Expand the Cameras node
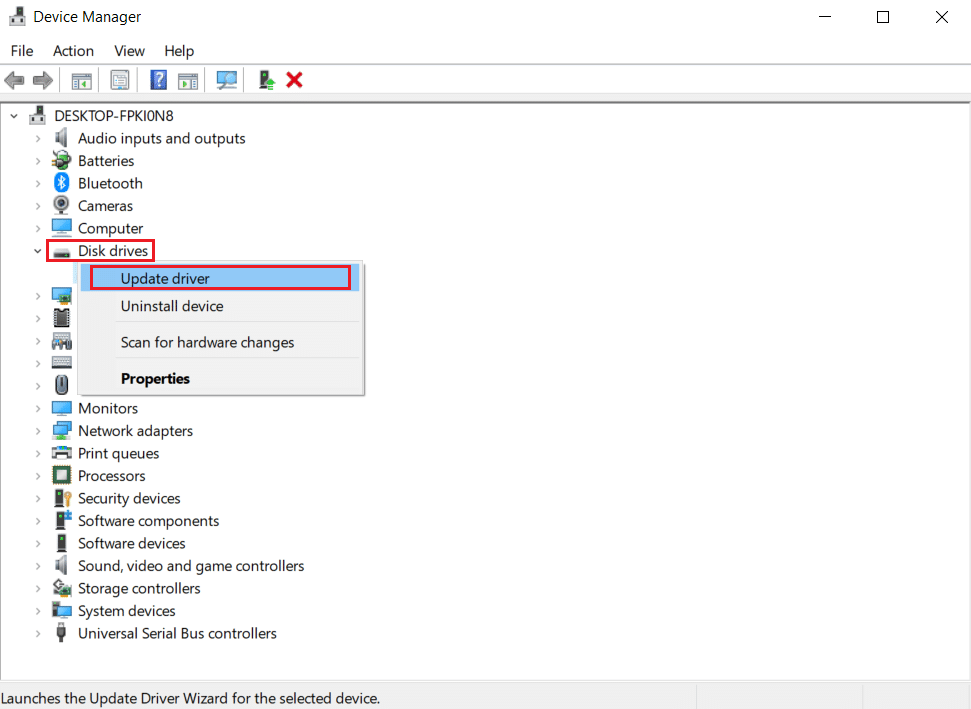Image resolution: width=971 pixels, height=709 pixels. (x=38, y=206)
